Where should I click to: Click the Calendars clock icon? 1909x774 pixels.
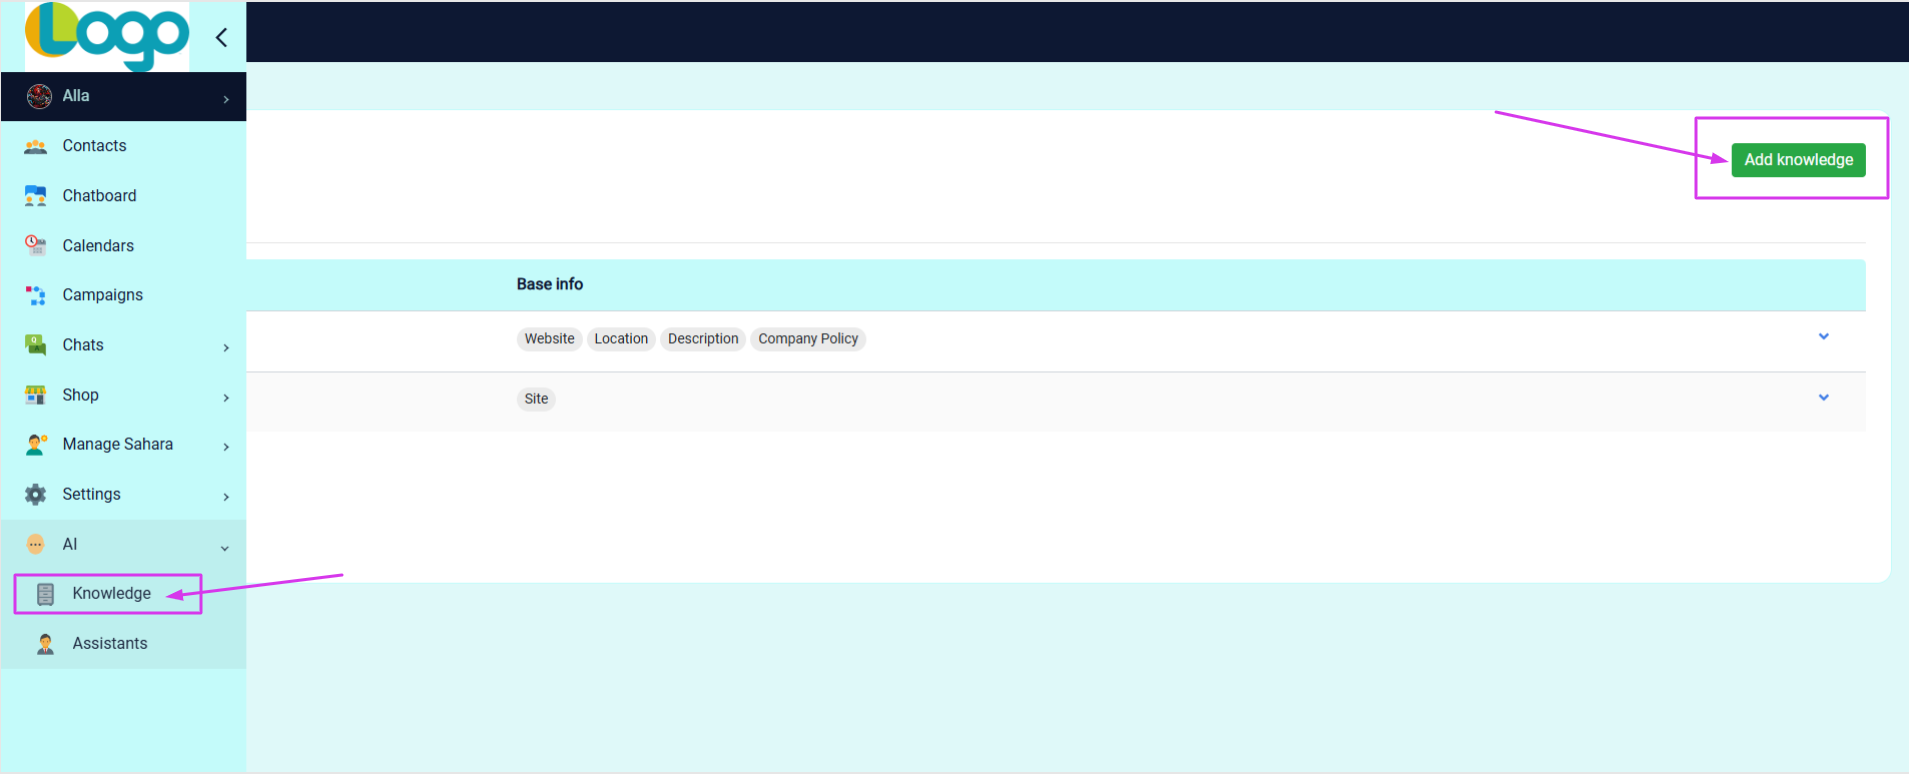[36, 245]
